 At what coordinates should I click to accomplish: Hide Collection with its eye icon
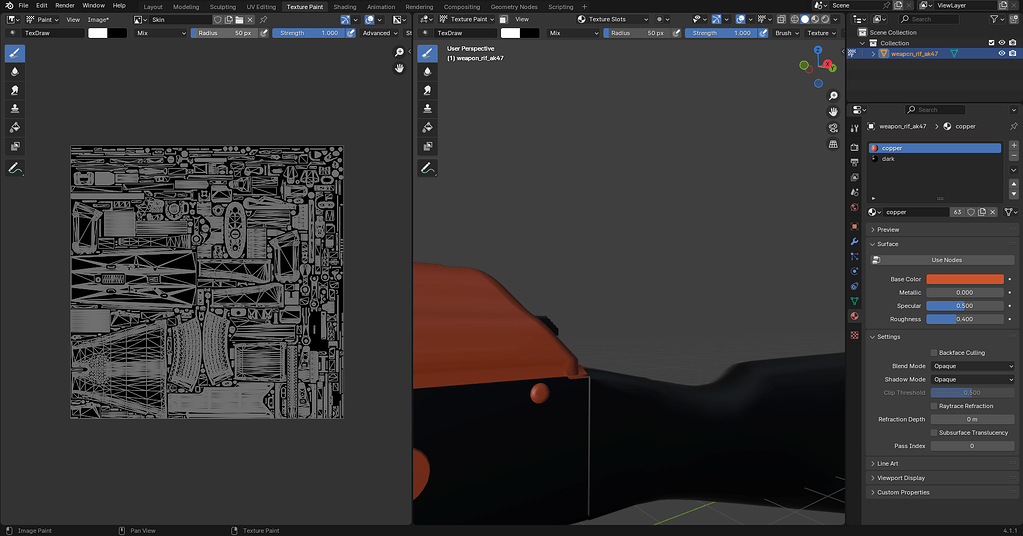(1002, 43)
